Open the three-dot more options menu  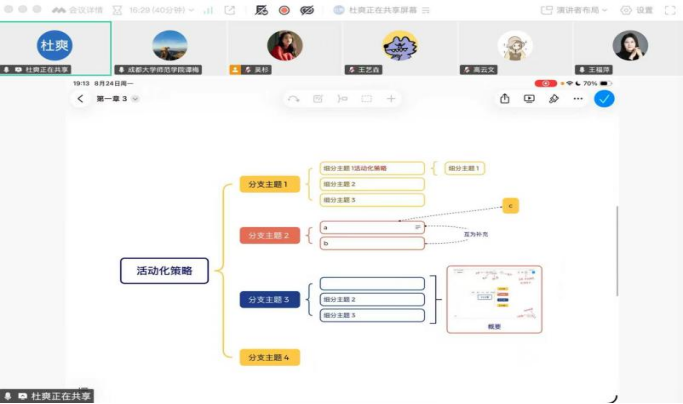point(578,99)
